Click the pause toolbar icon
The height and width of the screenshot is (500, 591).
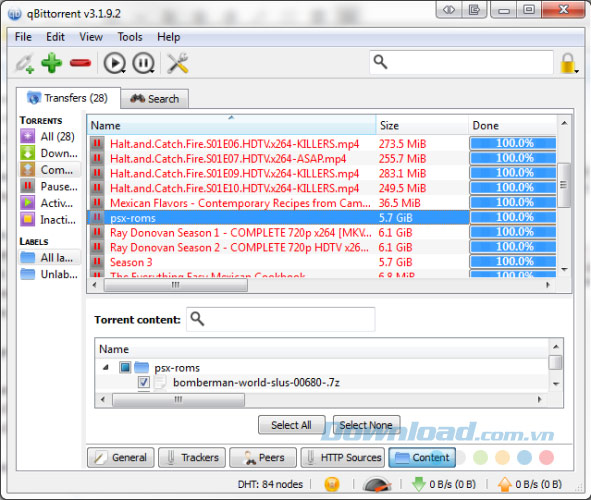click(x=144, y=63)
